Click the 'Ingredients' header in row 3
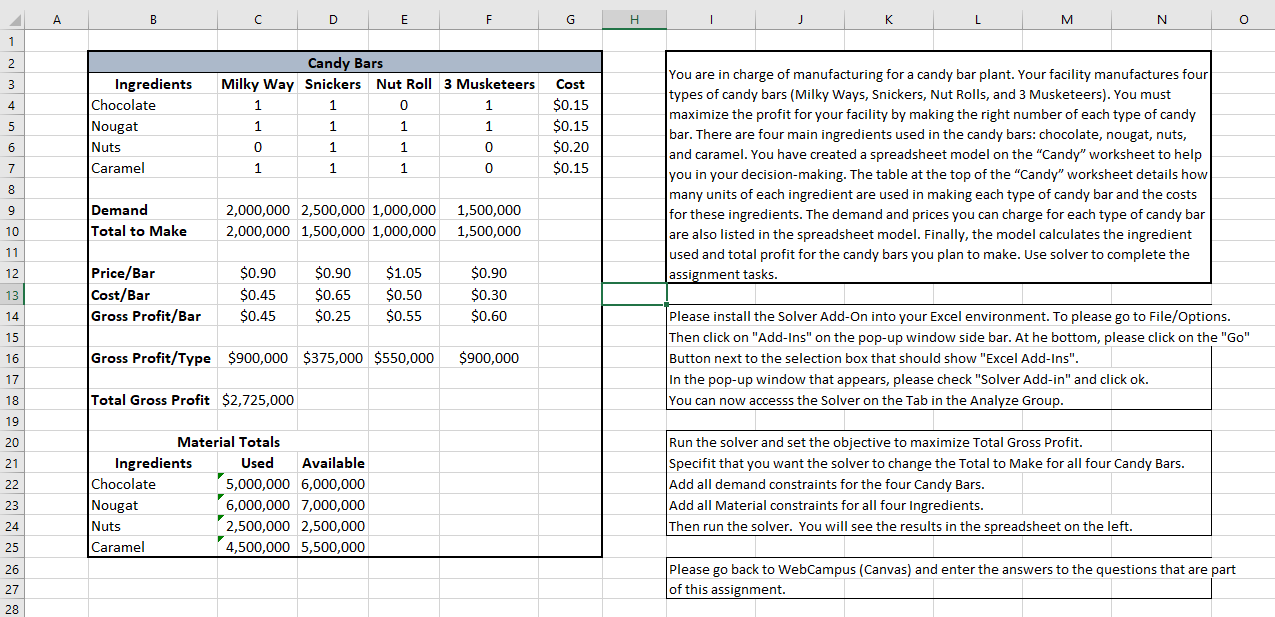 153,84
